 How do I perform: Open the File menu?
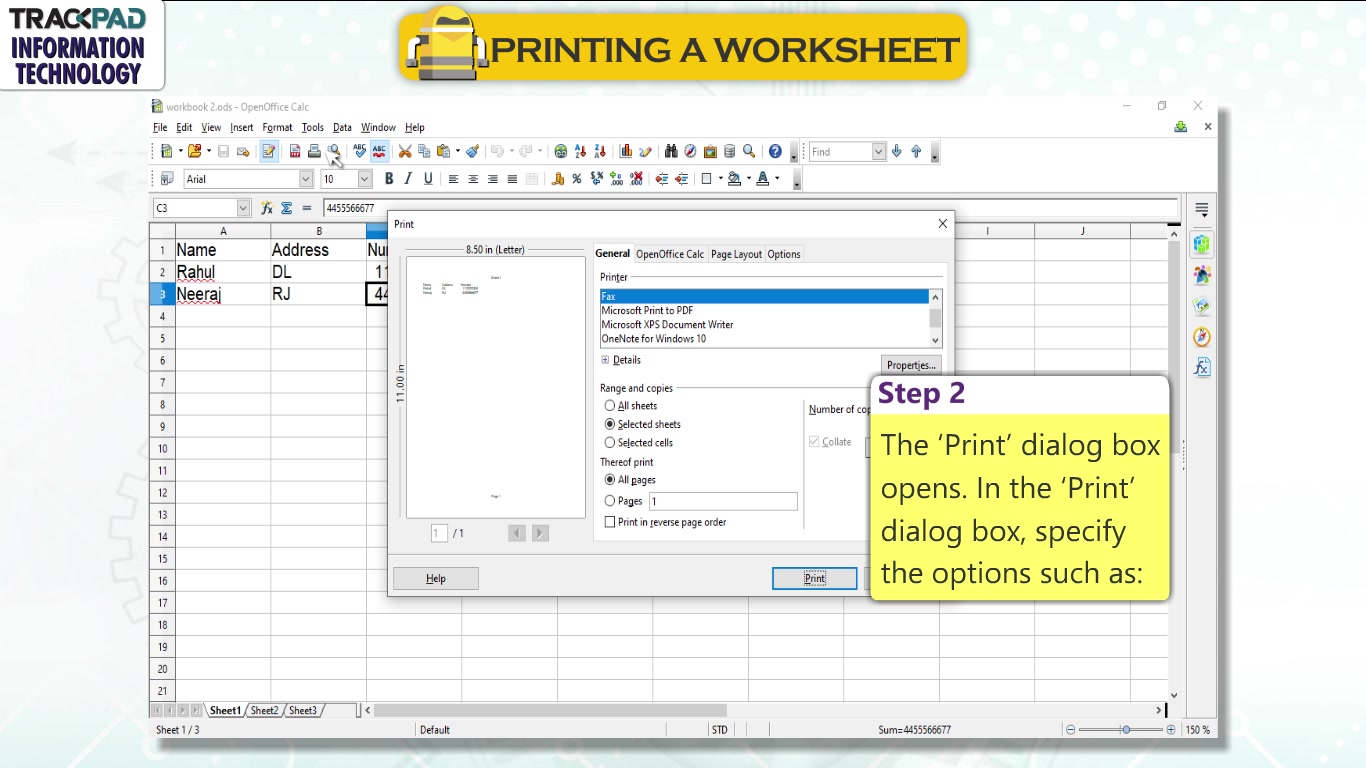[x=160, y=127]
